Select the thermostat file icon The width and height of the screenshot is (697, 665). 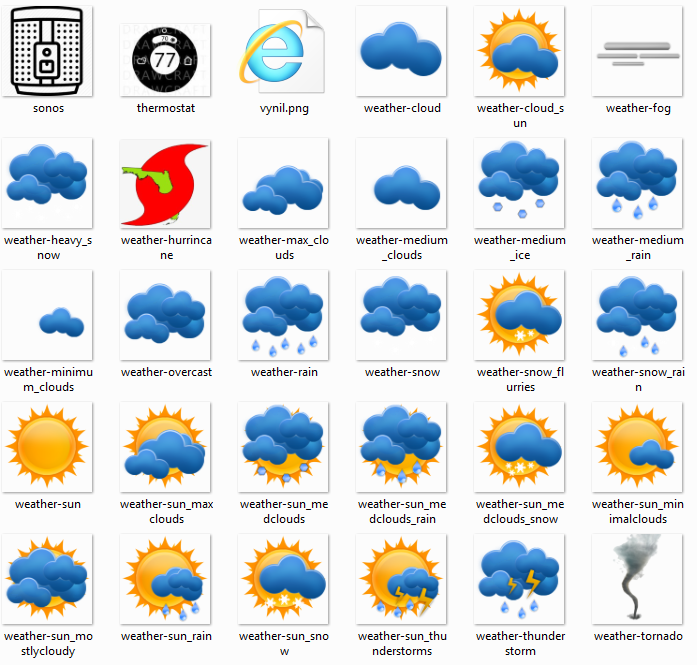165,60
